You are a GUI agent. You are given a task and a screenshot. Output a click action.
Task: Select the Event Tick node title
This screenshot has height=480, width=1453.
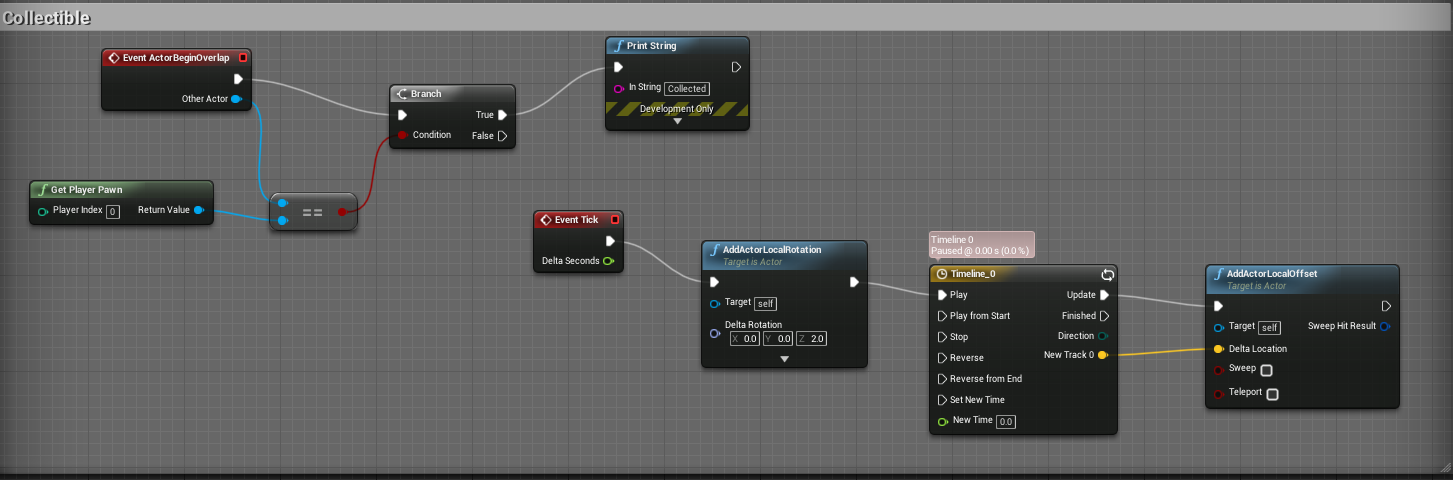click(x=576, y=220)
